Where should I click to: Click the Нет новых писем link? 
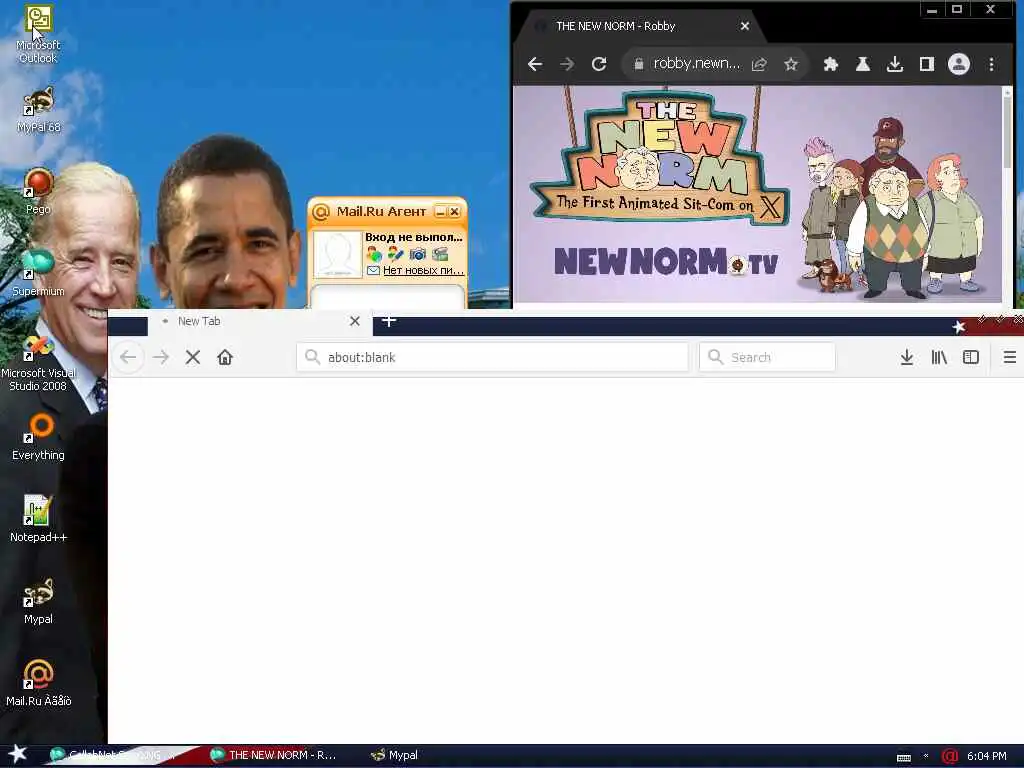pos(423,270)
